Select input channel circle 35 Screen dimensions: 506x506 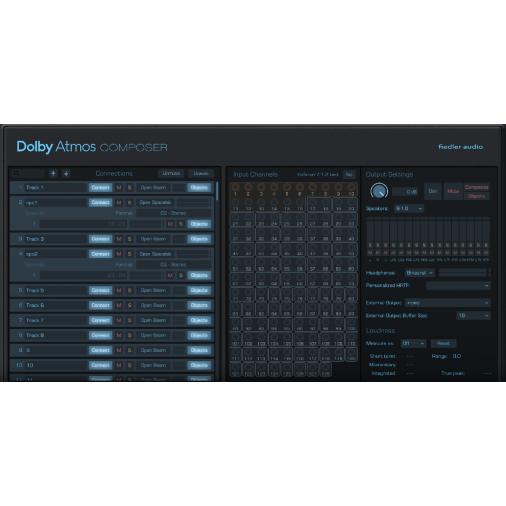pos(287,232)
